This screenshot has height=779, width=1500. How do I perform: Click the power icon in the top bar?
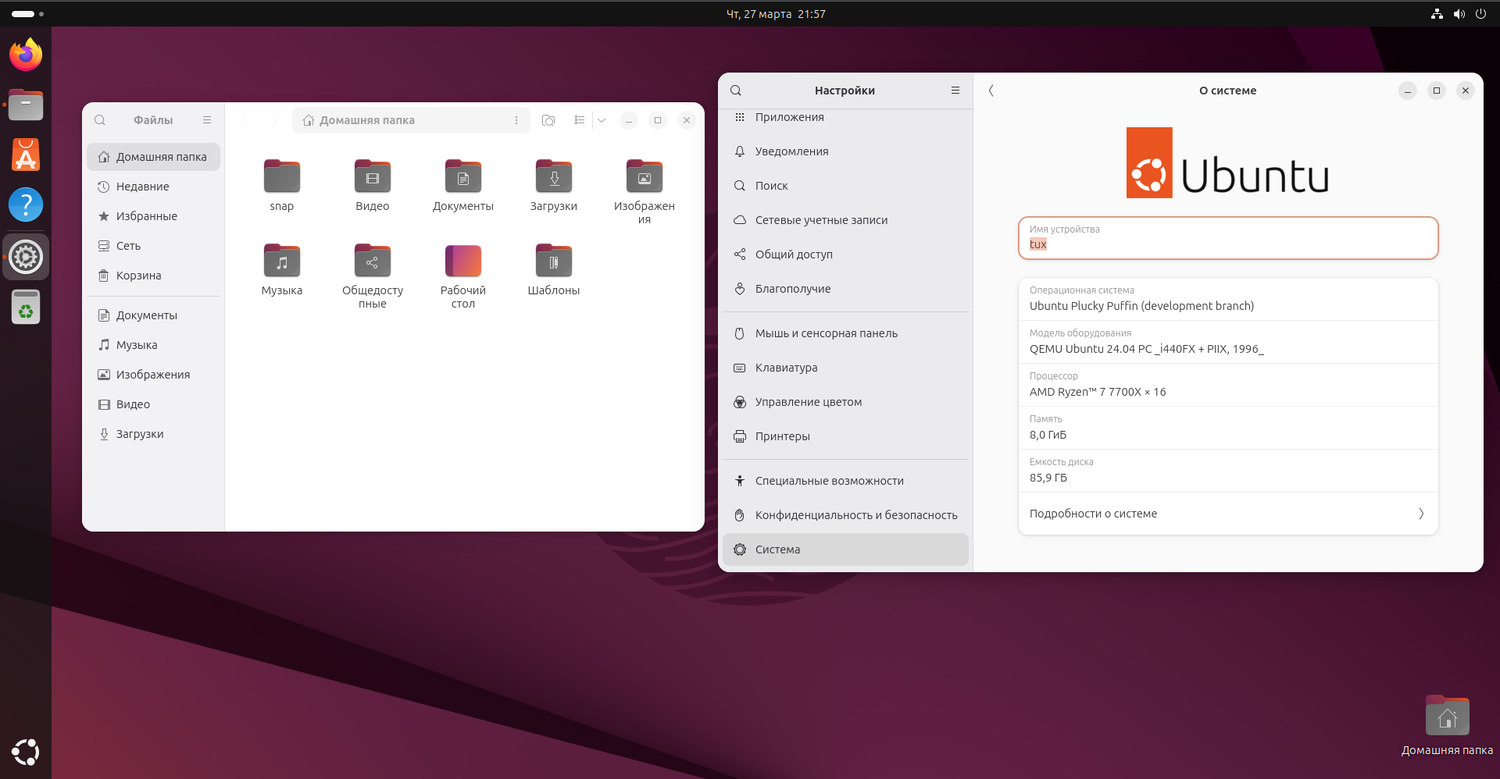point(1480,14)
